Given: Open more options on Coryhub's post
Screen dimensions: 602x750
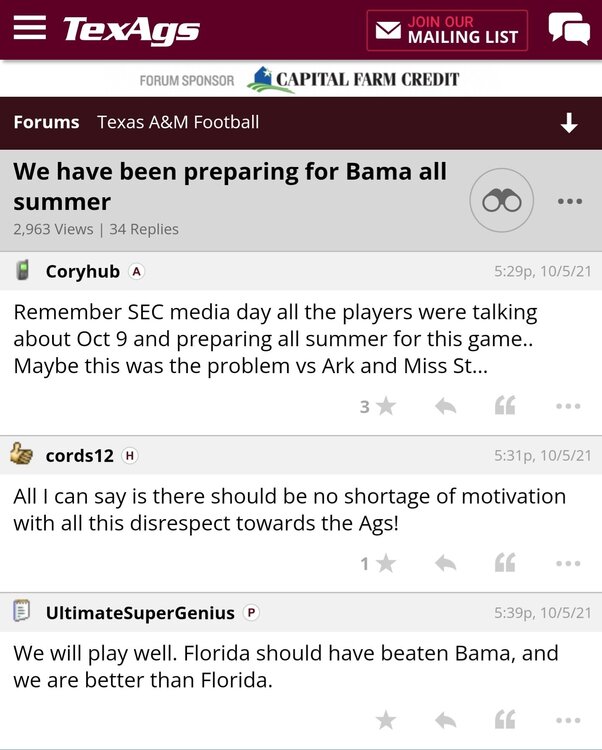Looking at the screenshot, I should coord(568,406).
